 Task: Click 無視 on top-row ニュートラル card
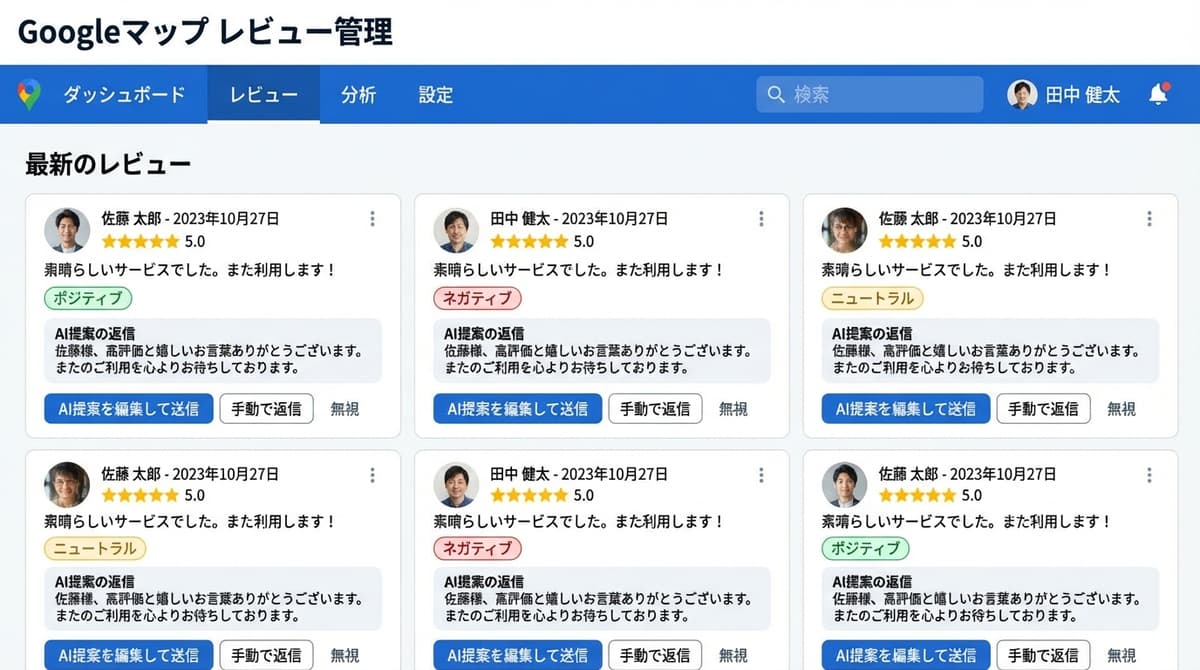click(1121, 408)
